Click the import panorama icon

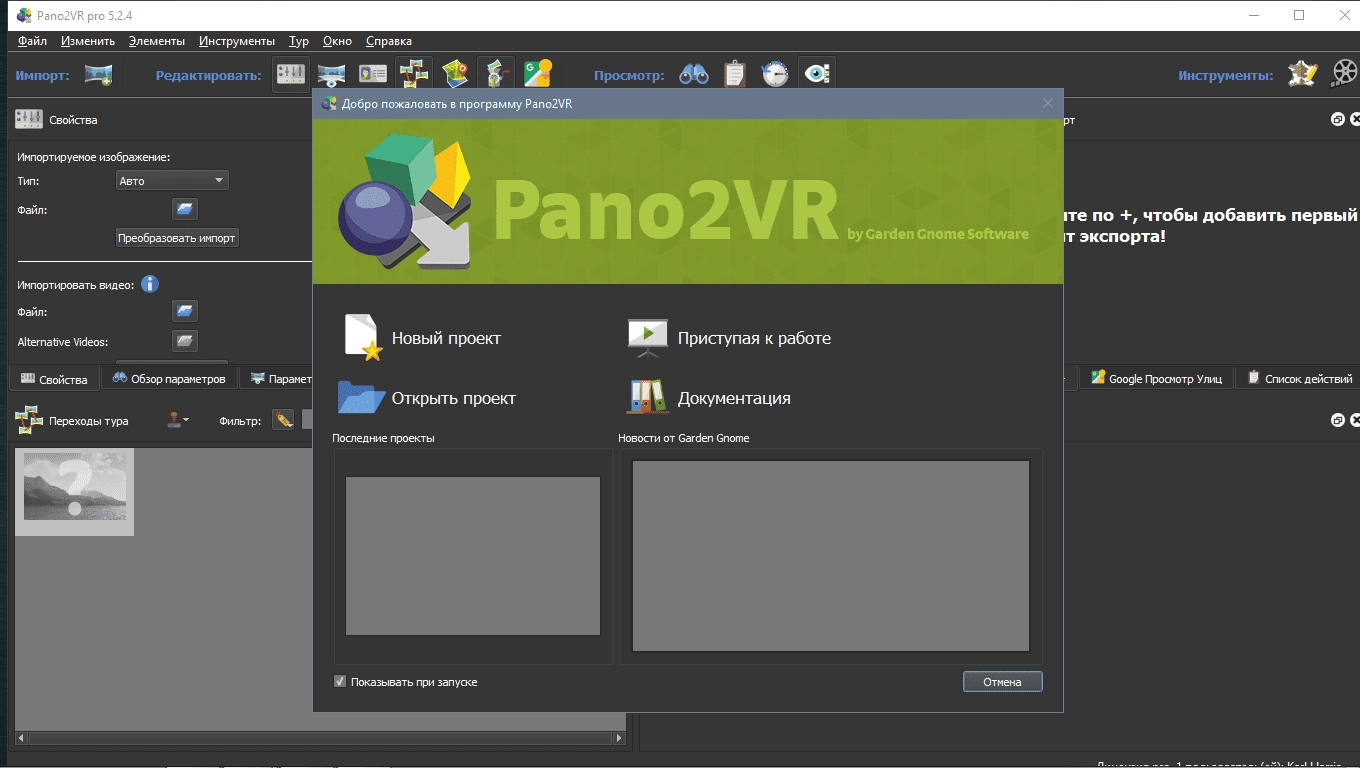tap(98, 74)
